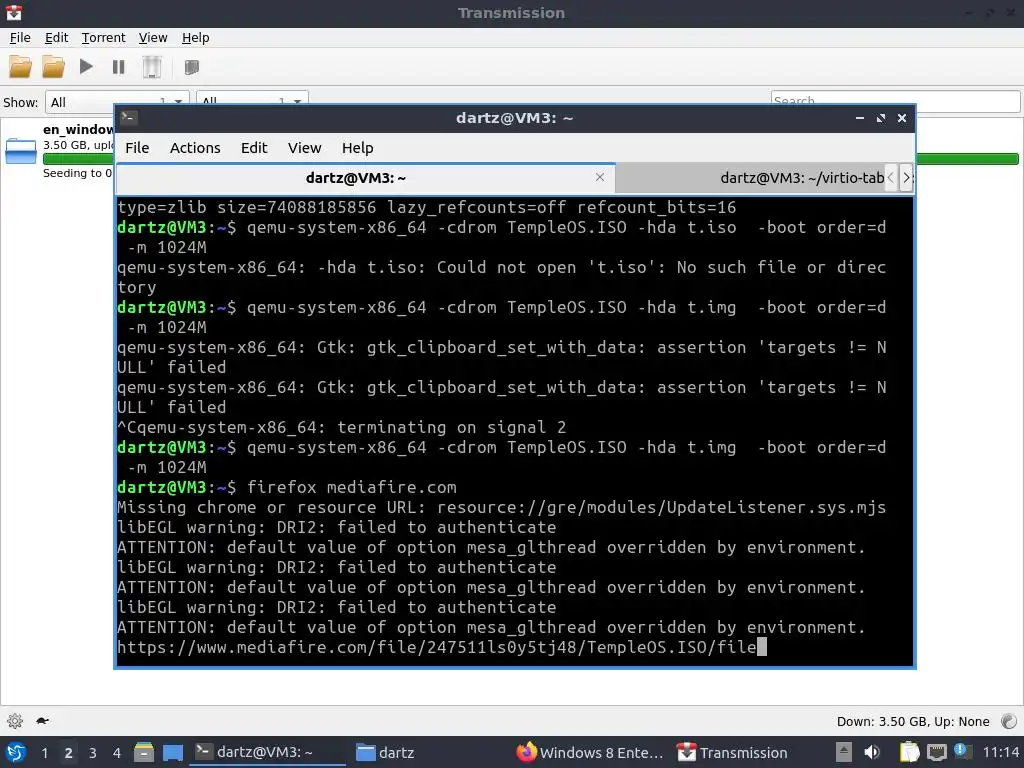Open the terminal's Edit menu
This screenshot has width=1024, height=768.
(254, 148)
